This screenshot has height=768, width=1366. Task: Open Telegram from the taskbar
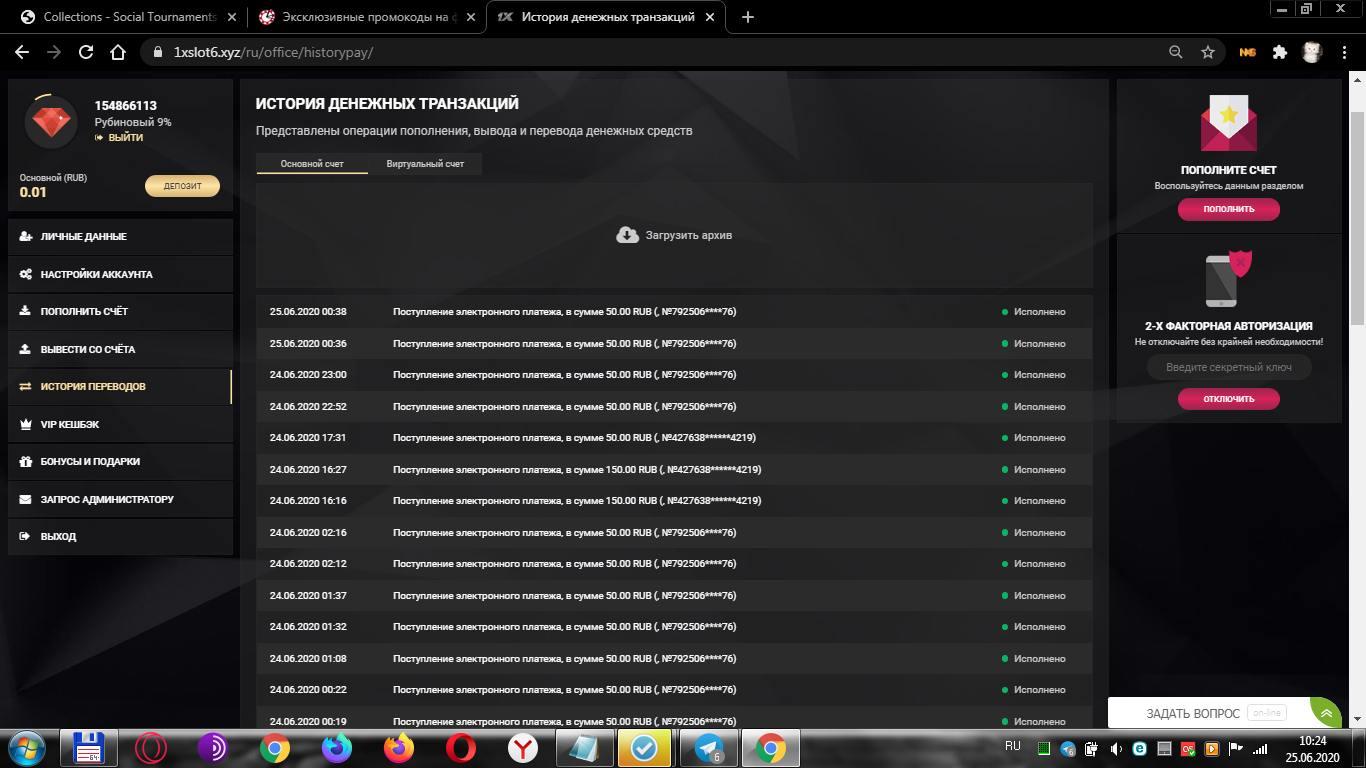708,748
